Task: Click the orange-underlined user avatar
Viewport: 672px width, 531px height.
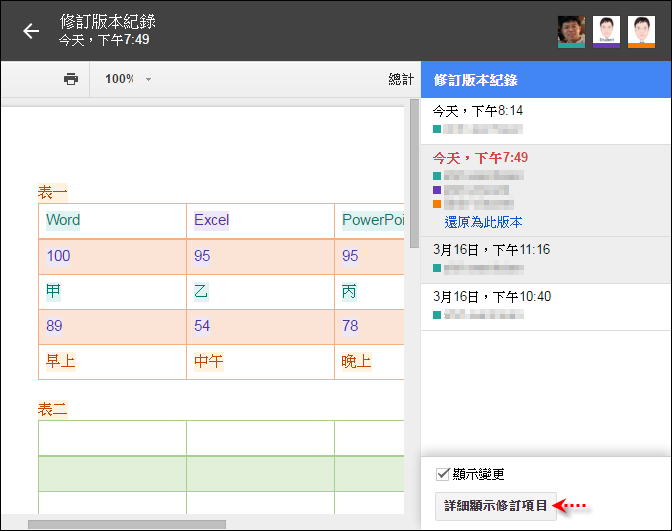Action: [x=641, y=32]
